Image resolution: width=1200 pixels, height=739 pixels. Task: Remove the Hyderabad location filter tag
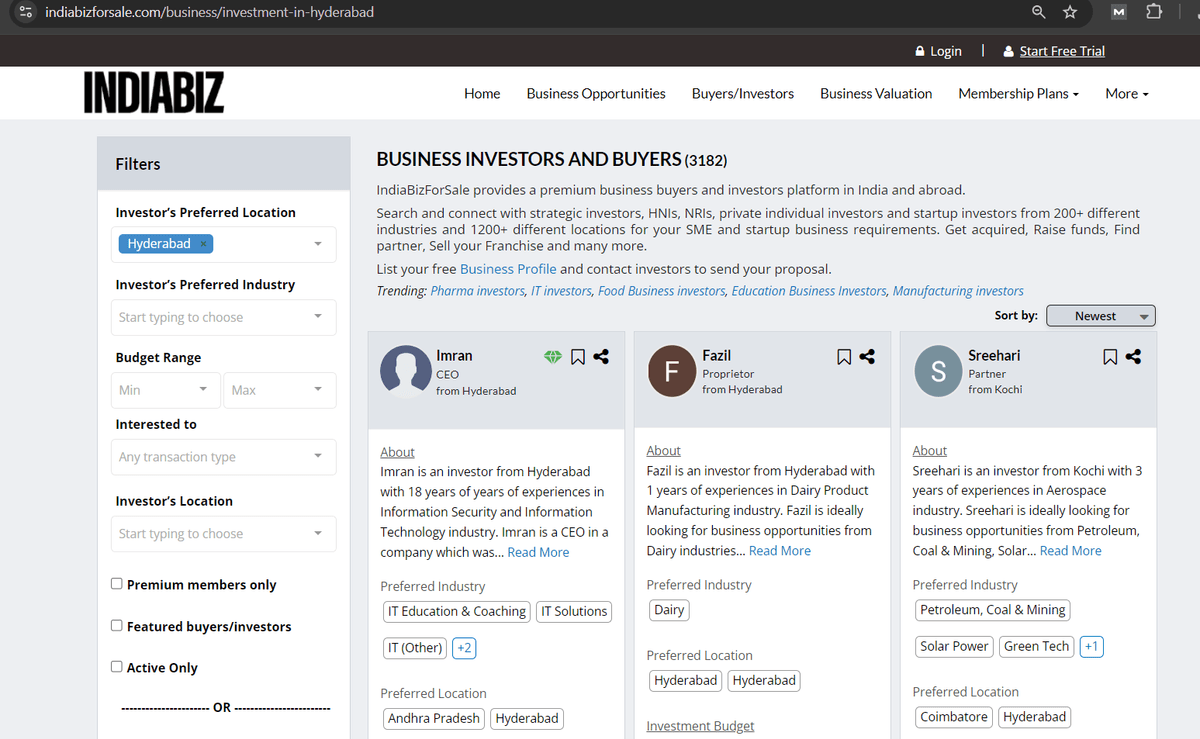[203, 244]
